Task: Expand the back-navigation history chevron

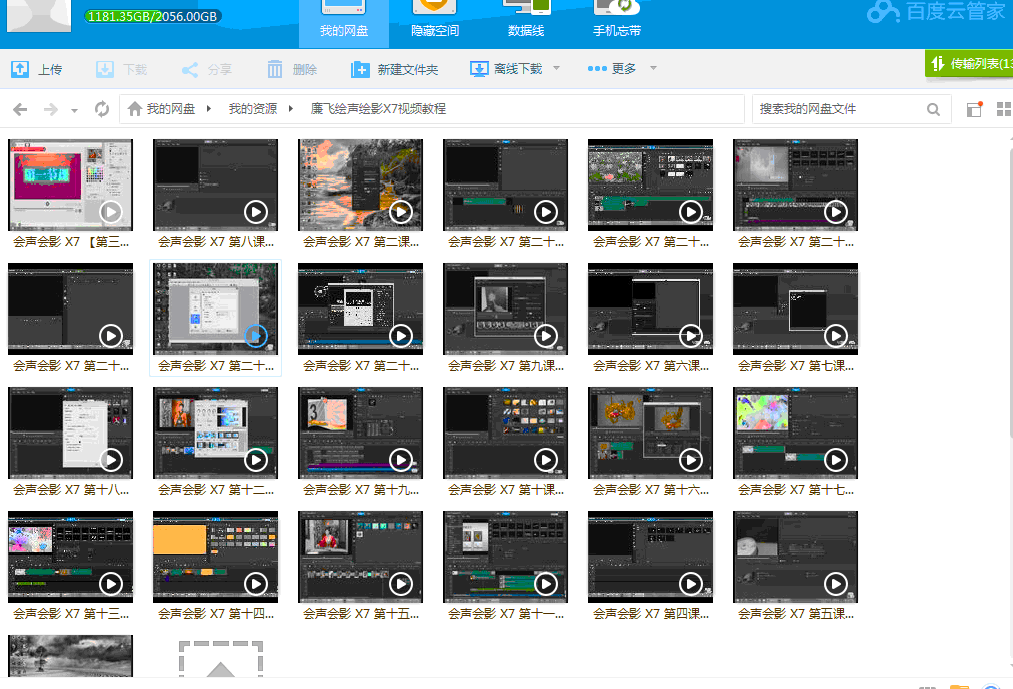Action: pyautogui.click(x=73, y=109)
